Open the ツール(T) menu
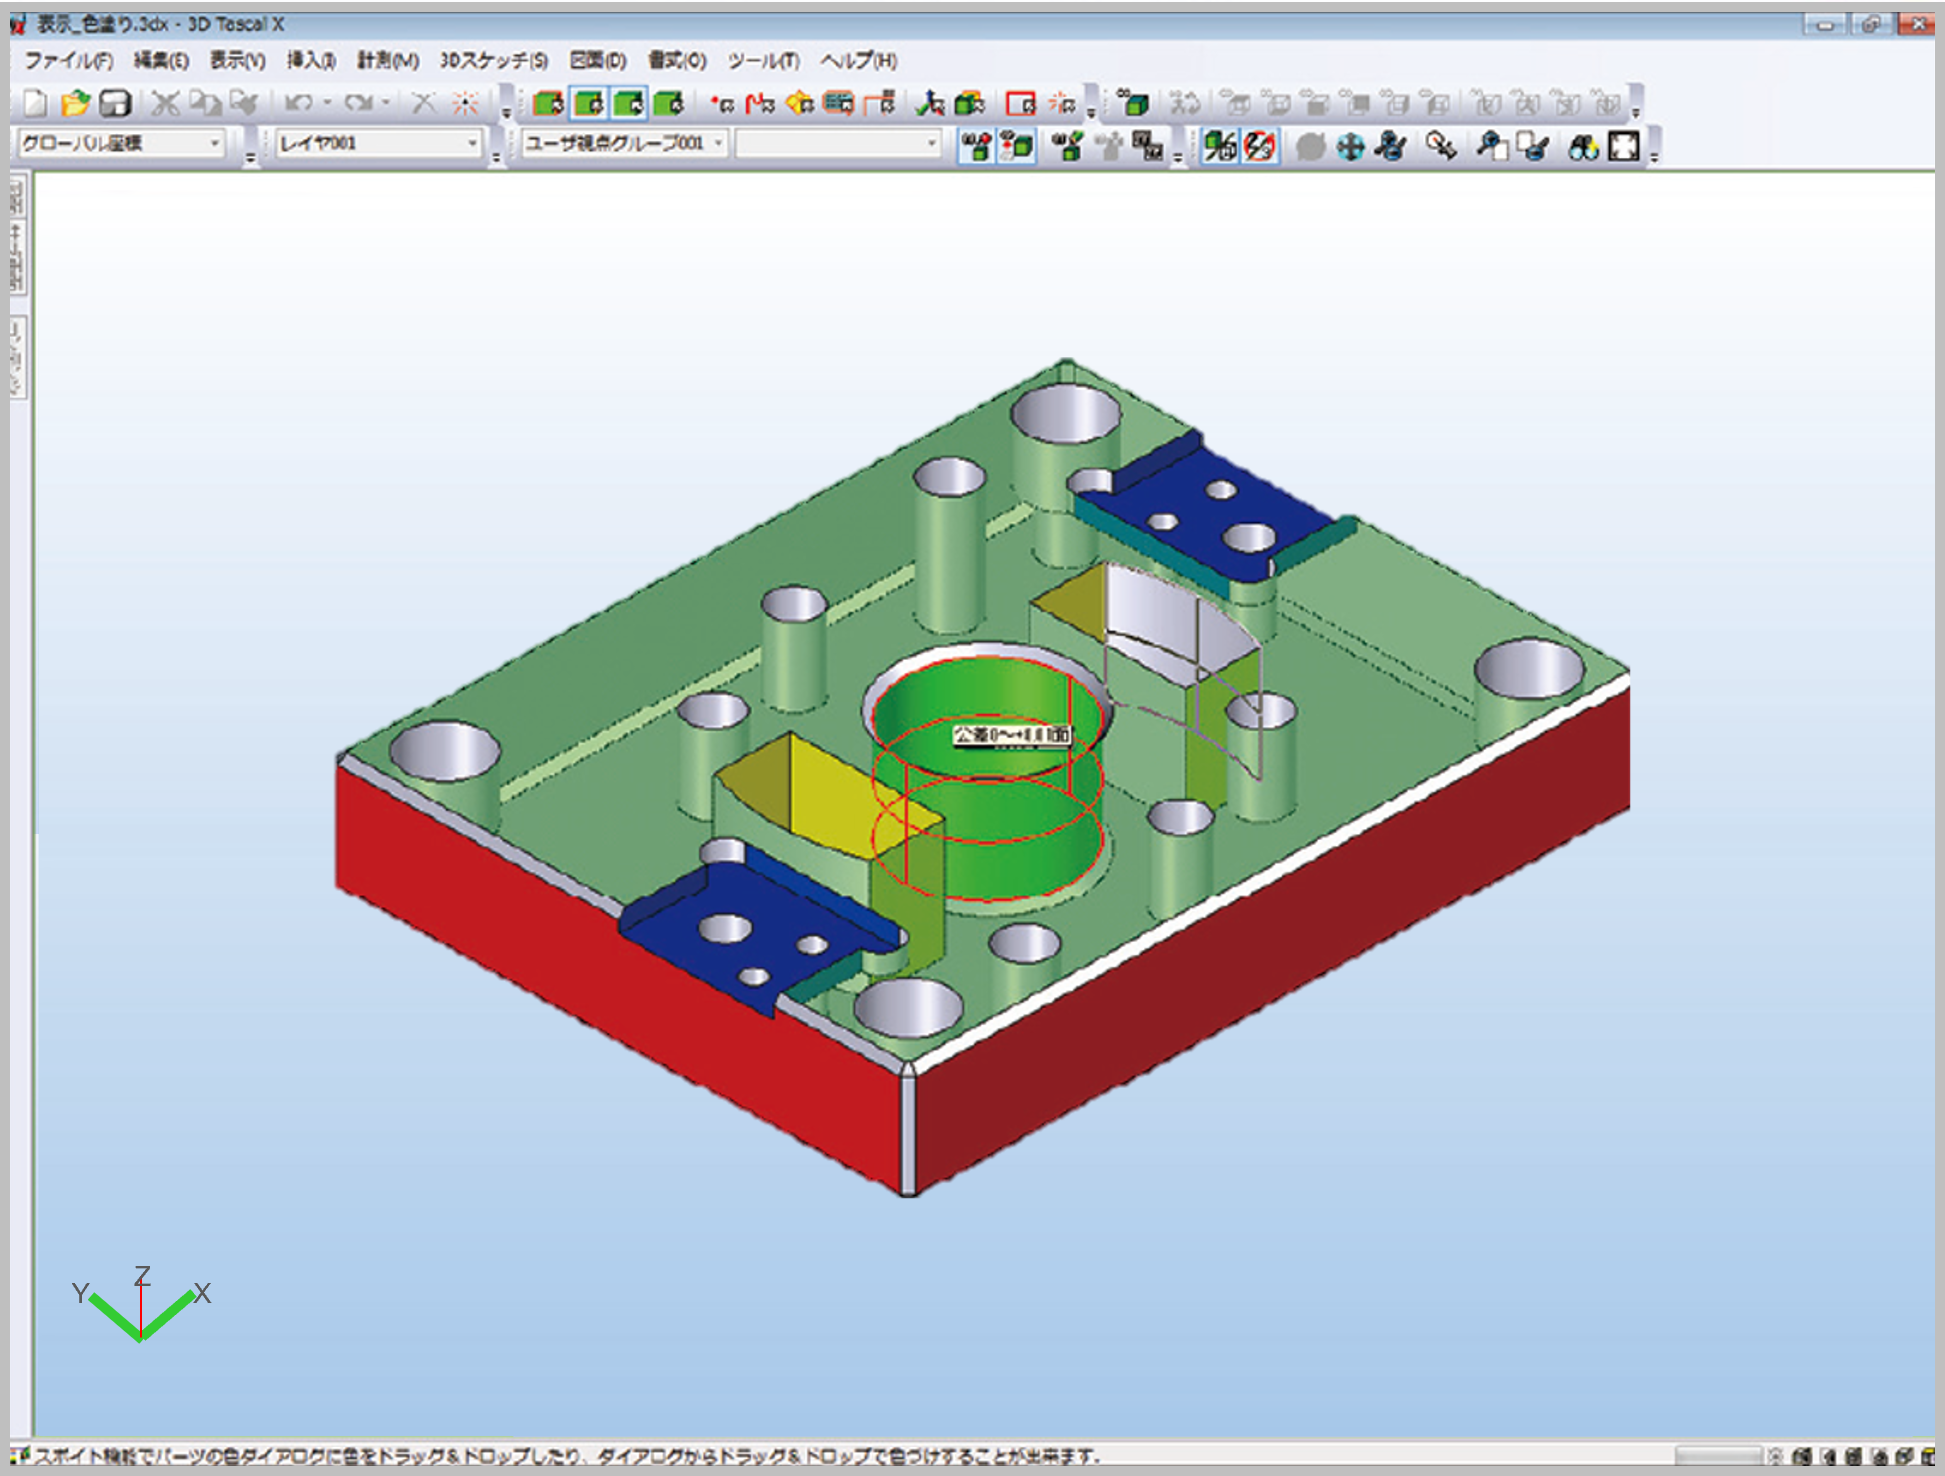 [x=763, y=61]
